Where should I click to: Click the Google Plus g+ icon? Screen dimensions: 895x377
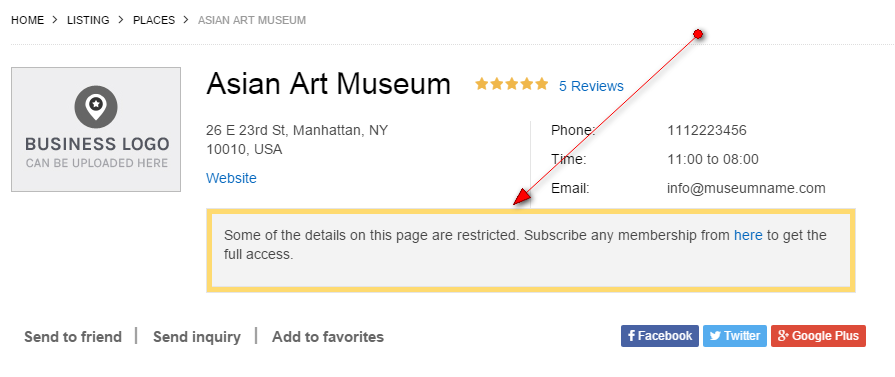click(x=783, y=336)
